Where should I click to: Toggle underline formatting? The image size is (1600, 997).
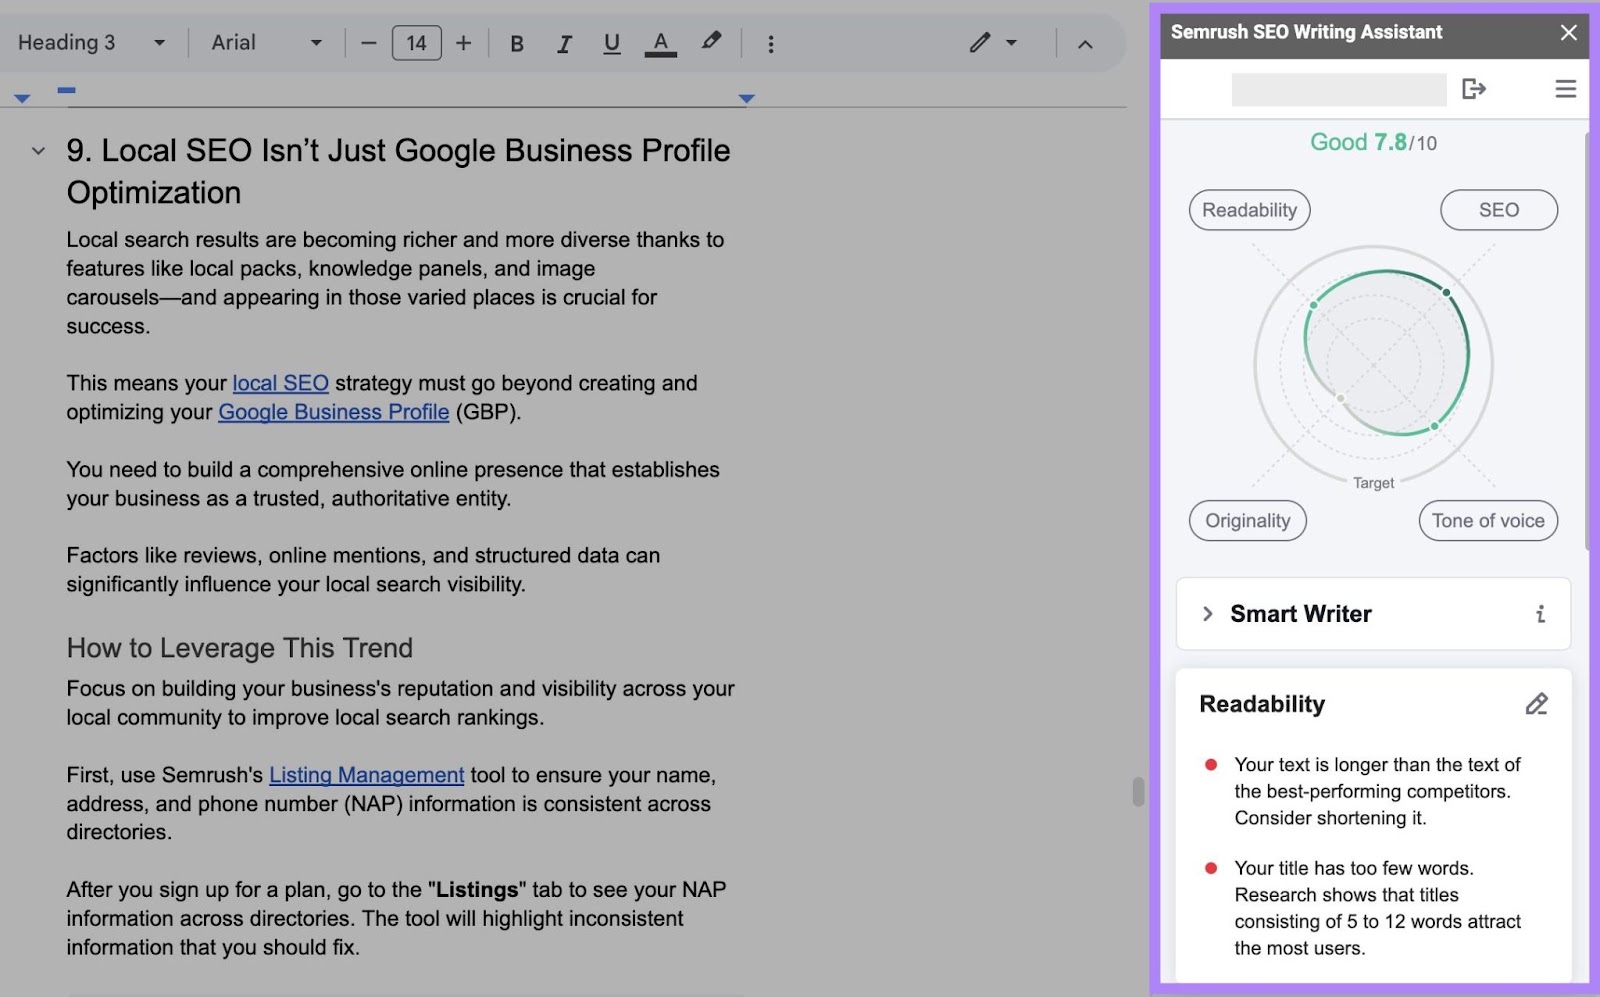611,43
